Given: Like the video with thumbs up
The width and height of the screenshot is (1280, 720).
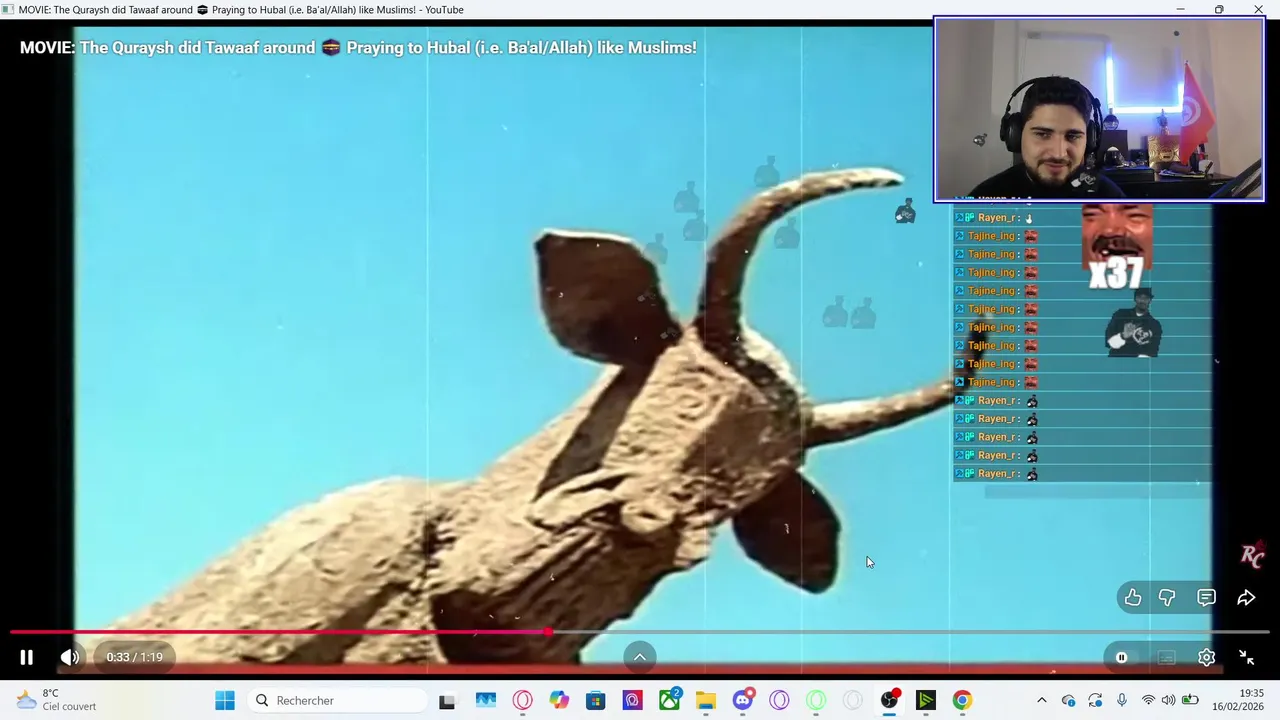Looking at the screenshot, I should pyautogui.click(x=1132, y=597).
